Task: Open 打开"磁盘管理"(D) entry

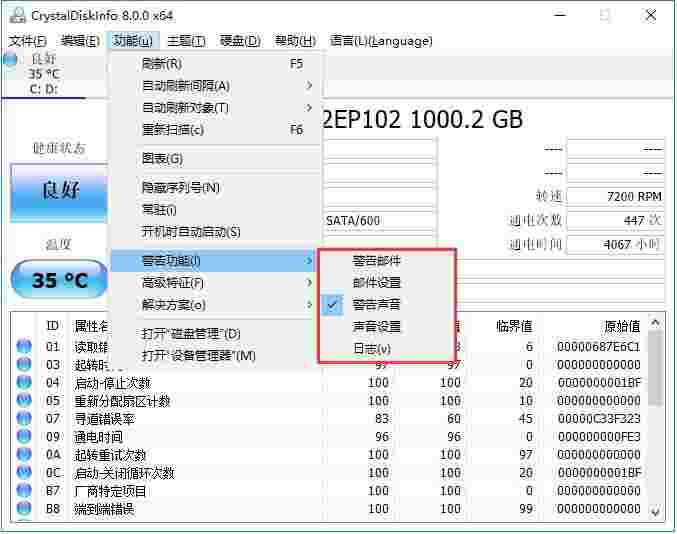Action: [x=216, y=334]
